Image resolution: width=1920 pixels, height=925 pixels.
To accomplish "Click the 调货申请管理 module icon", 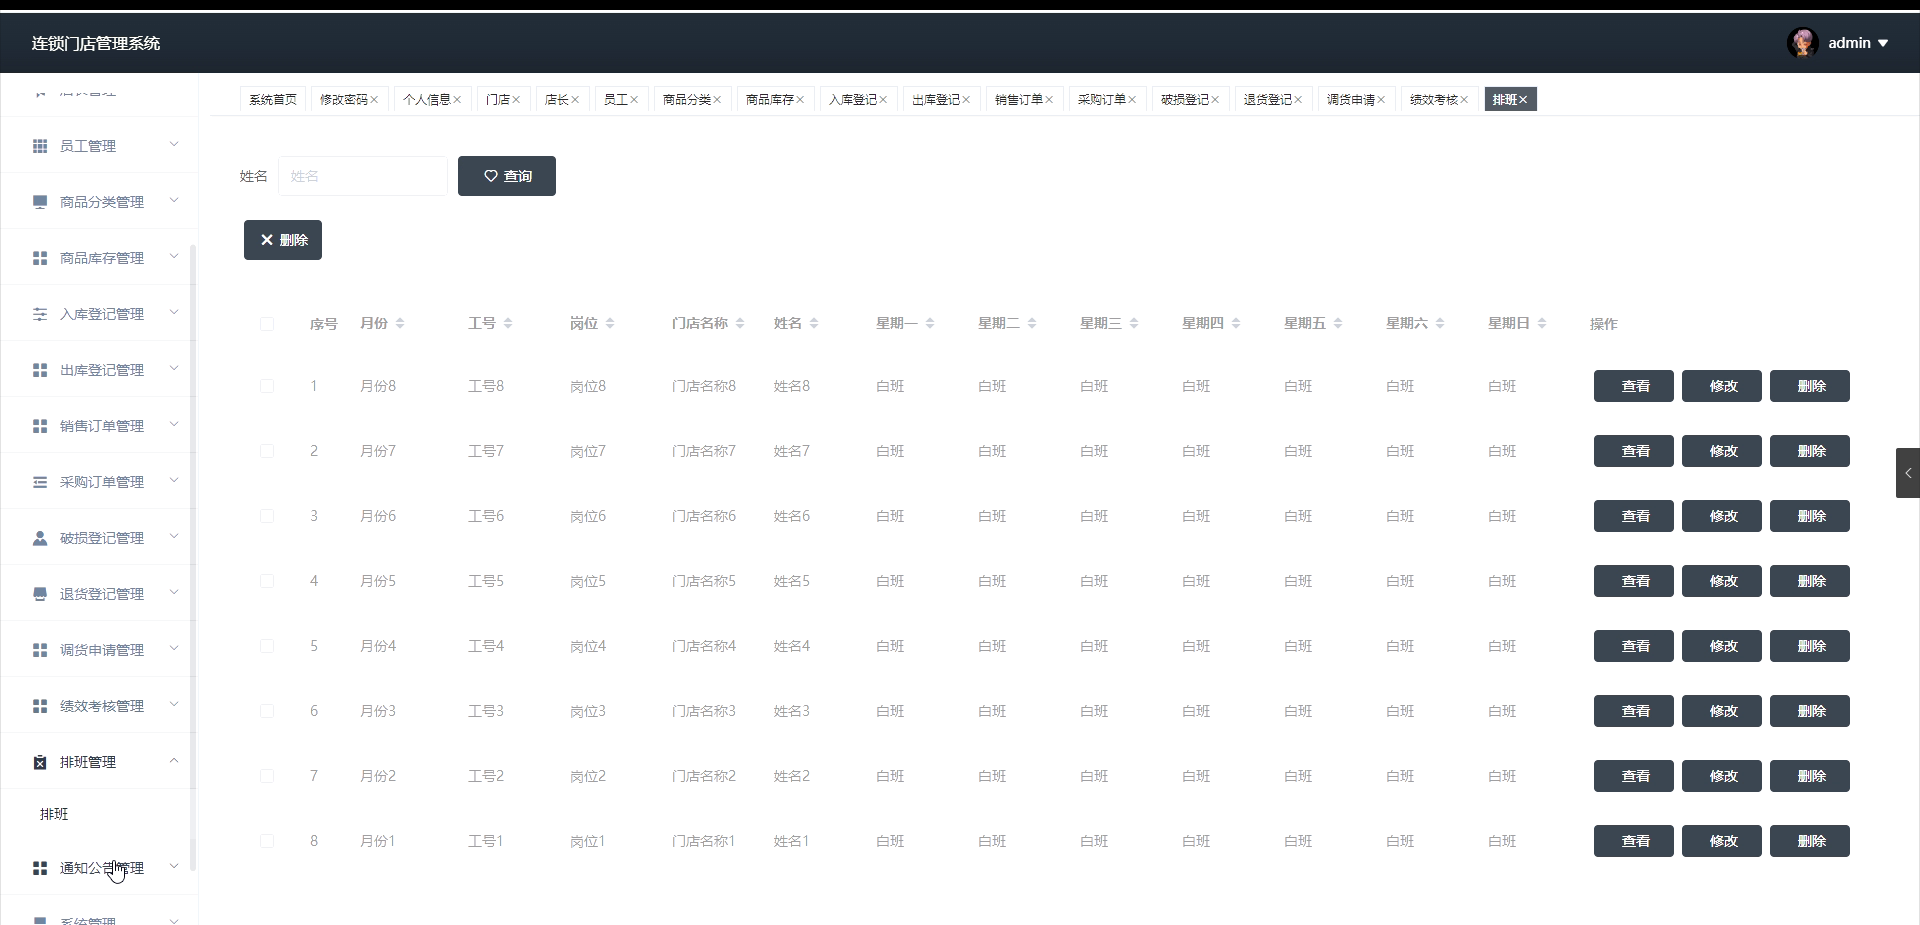I will coord(40,650).
